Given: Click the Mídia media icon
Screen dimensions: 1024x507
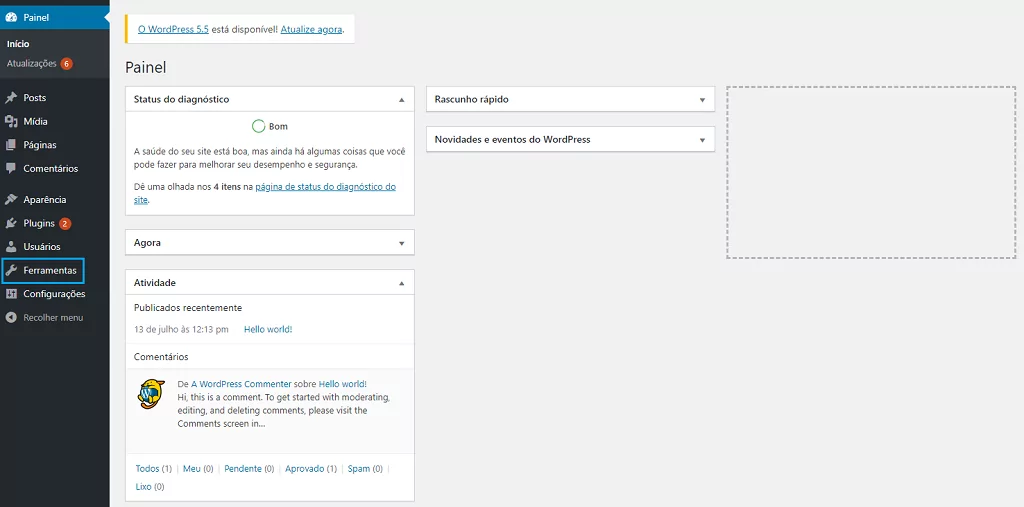Looking at the screenshot, I should 10,122.
